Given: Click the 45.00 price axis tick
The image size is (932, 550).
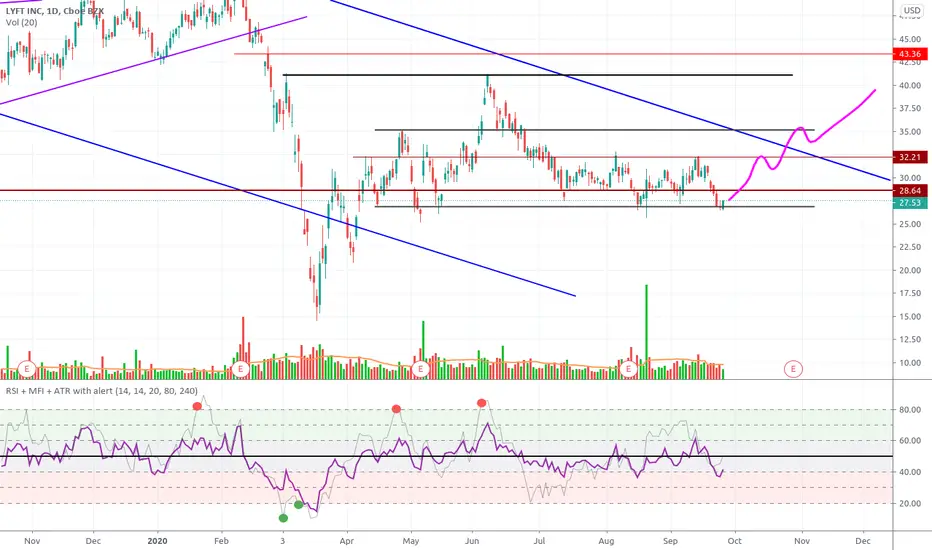Looking at the screenshot, I should pyautogui.click(x=910, y=39).
